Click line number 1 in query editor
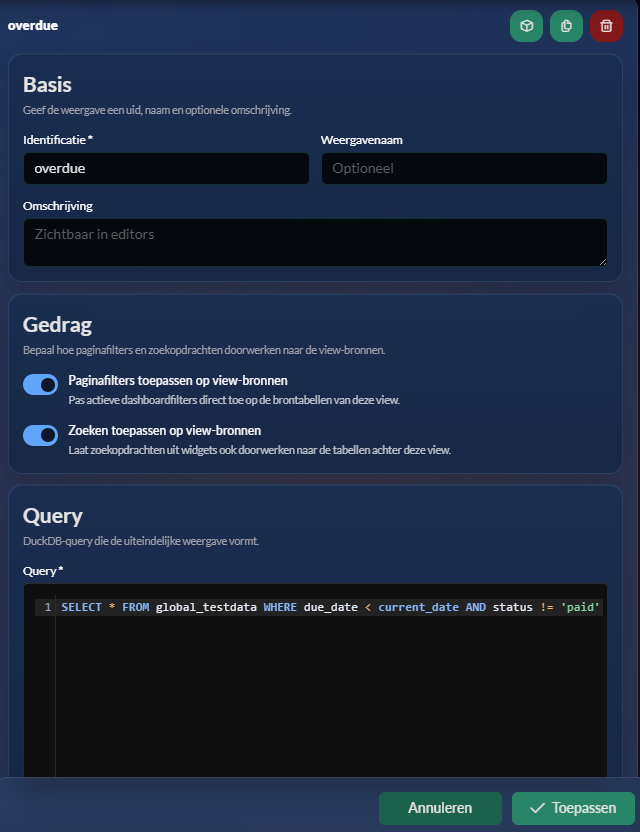This screenshot has height=832, width=640. click(48, 607)
